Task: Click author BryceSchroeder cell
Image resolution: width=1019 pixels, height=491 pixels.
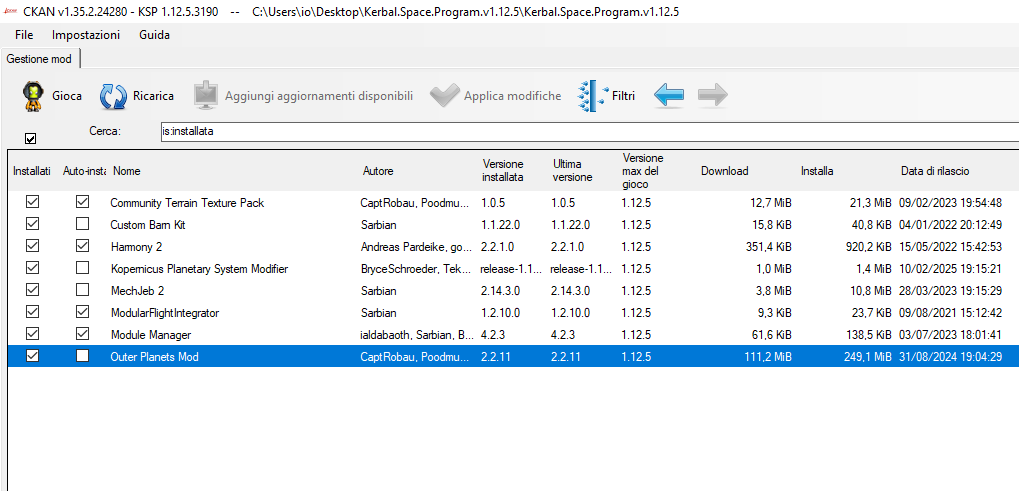Action: 418,269
